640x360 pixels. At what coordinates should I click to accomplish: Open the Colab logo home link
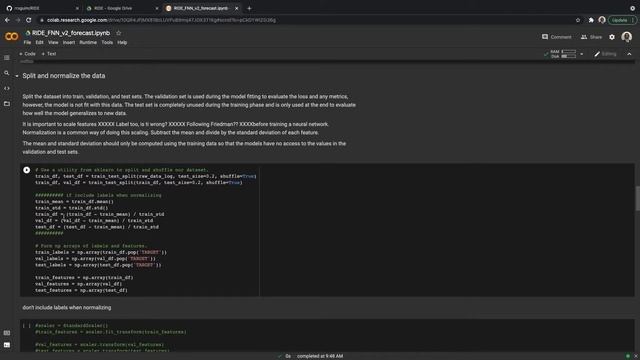pyautogui.click(x=11, y=37)
